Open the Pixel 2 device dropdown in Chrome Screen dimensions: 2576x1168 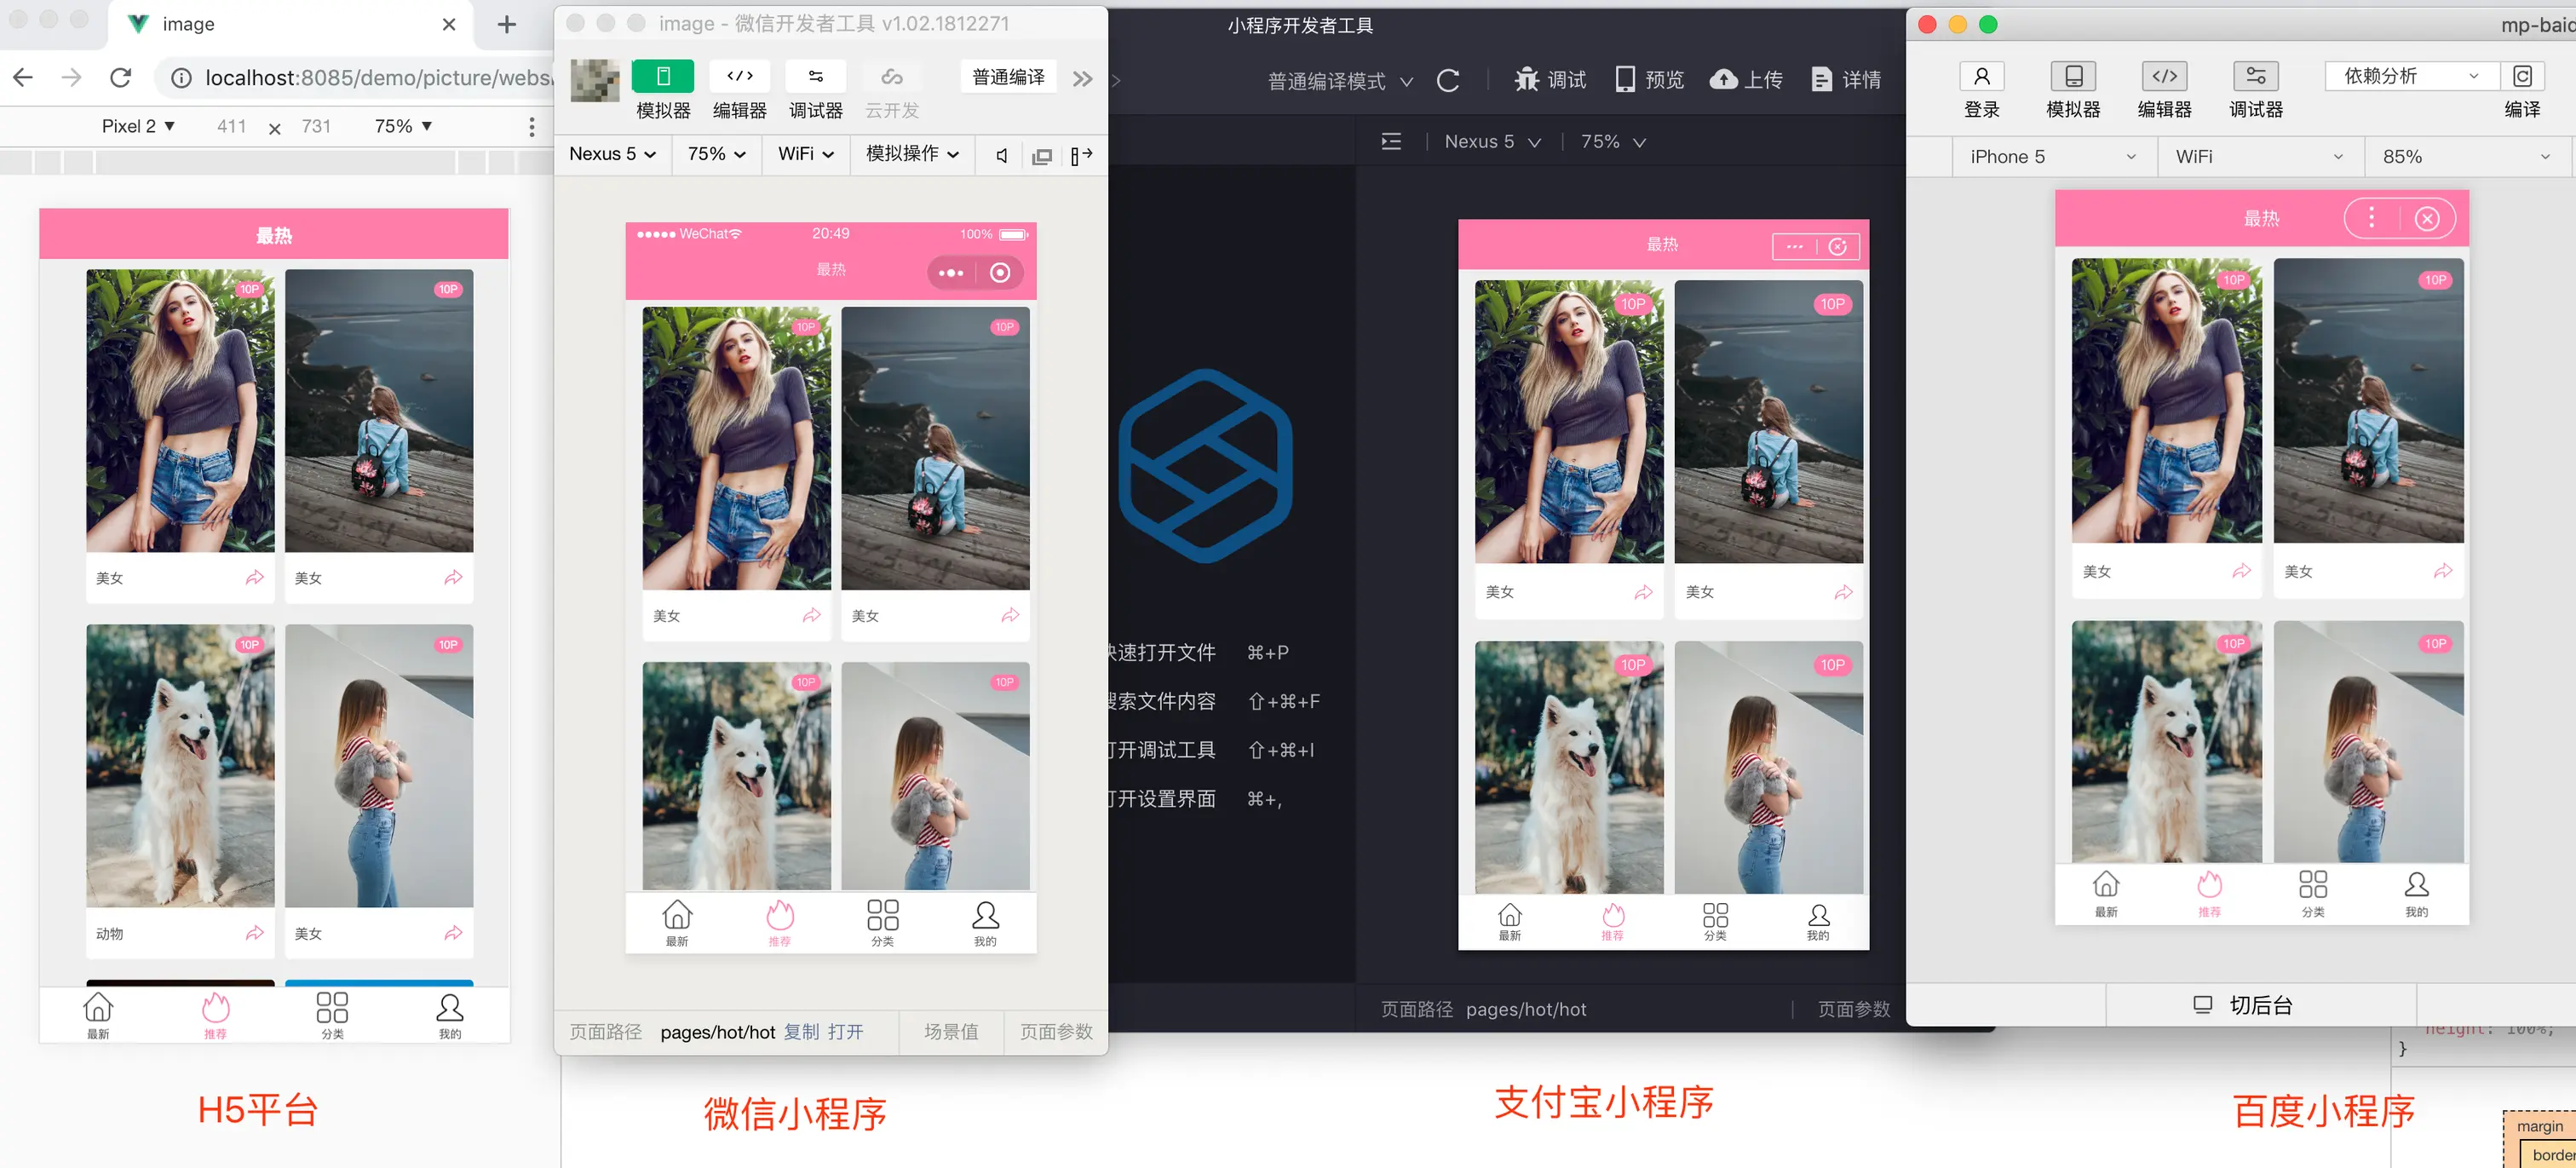[x=138, y=126]
